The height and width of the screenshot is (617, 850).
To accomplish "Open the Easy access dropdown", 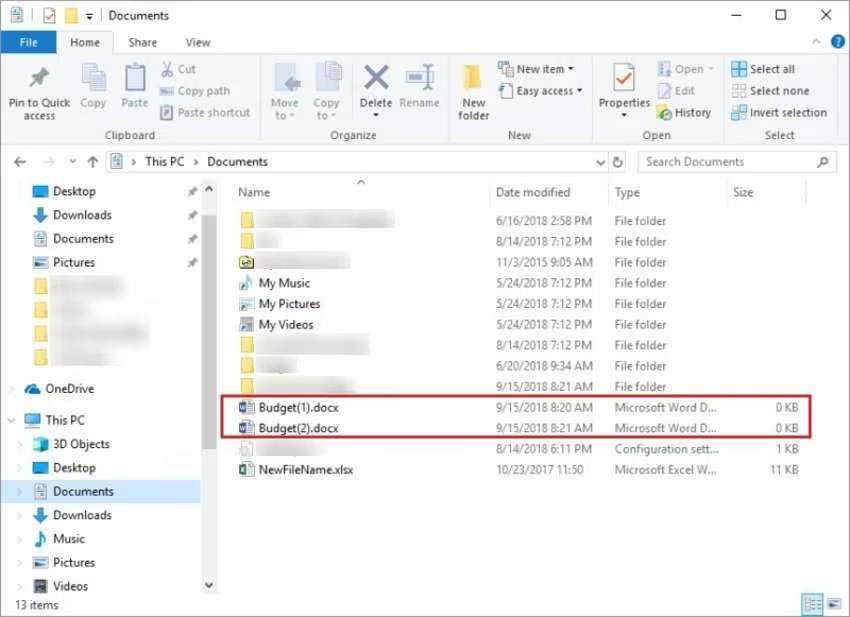I will pyautogui.click(x=548, y=91).
